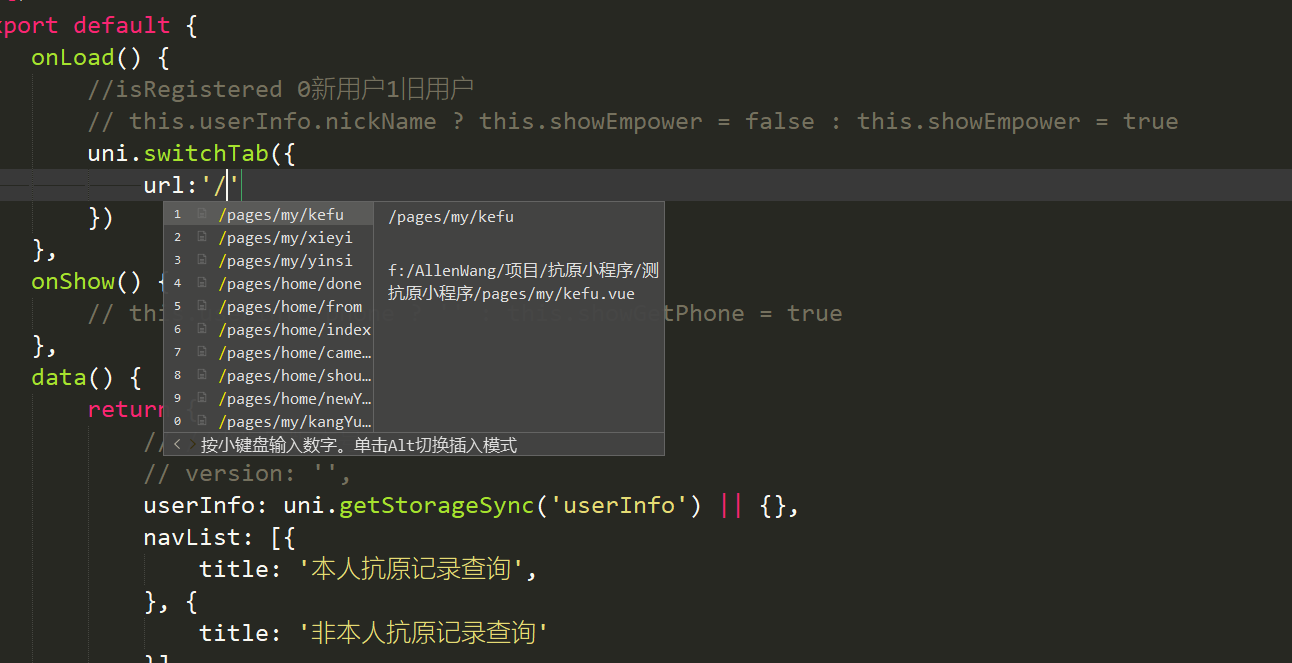Screen dimensions: 1292x663
Task: Click the isRegistered comment line
Action: click(x=281, y=89)
